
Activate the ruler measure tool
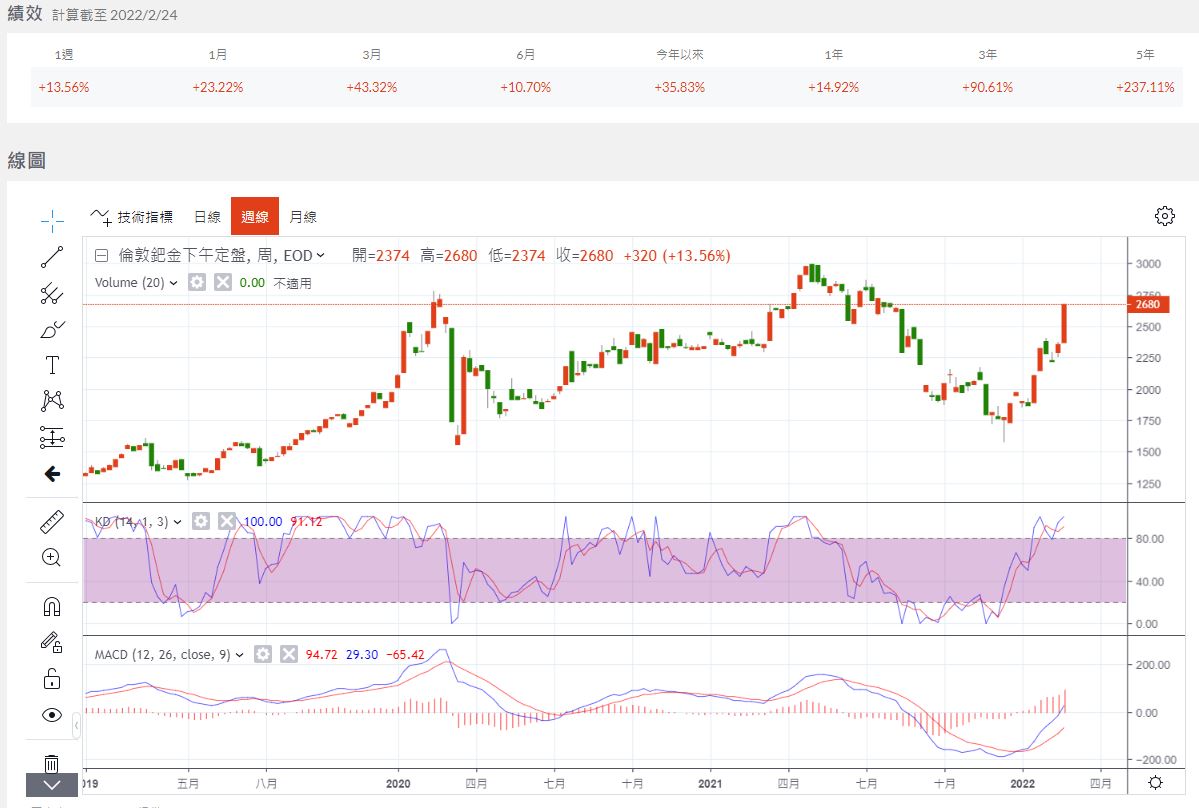pyautogui.click(x=52, y=522)
